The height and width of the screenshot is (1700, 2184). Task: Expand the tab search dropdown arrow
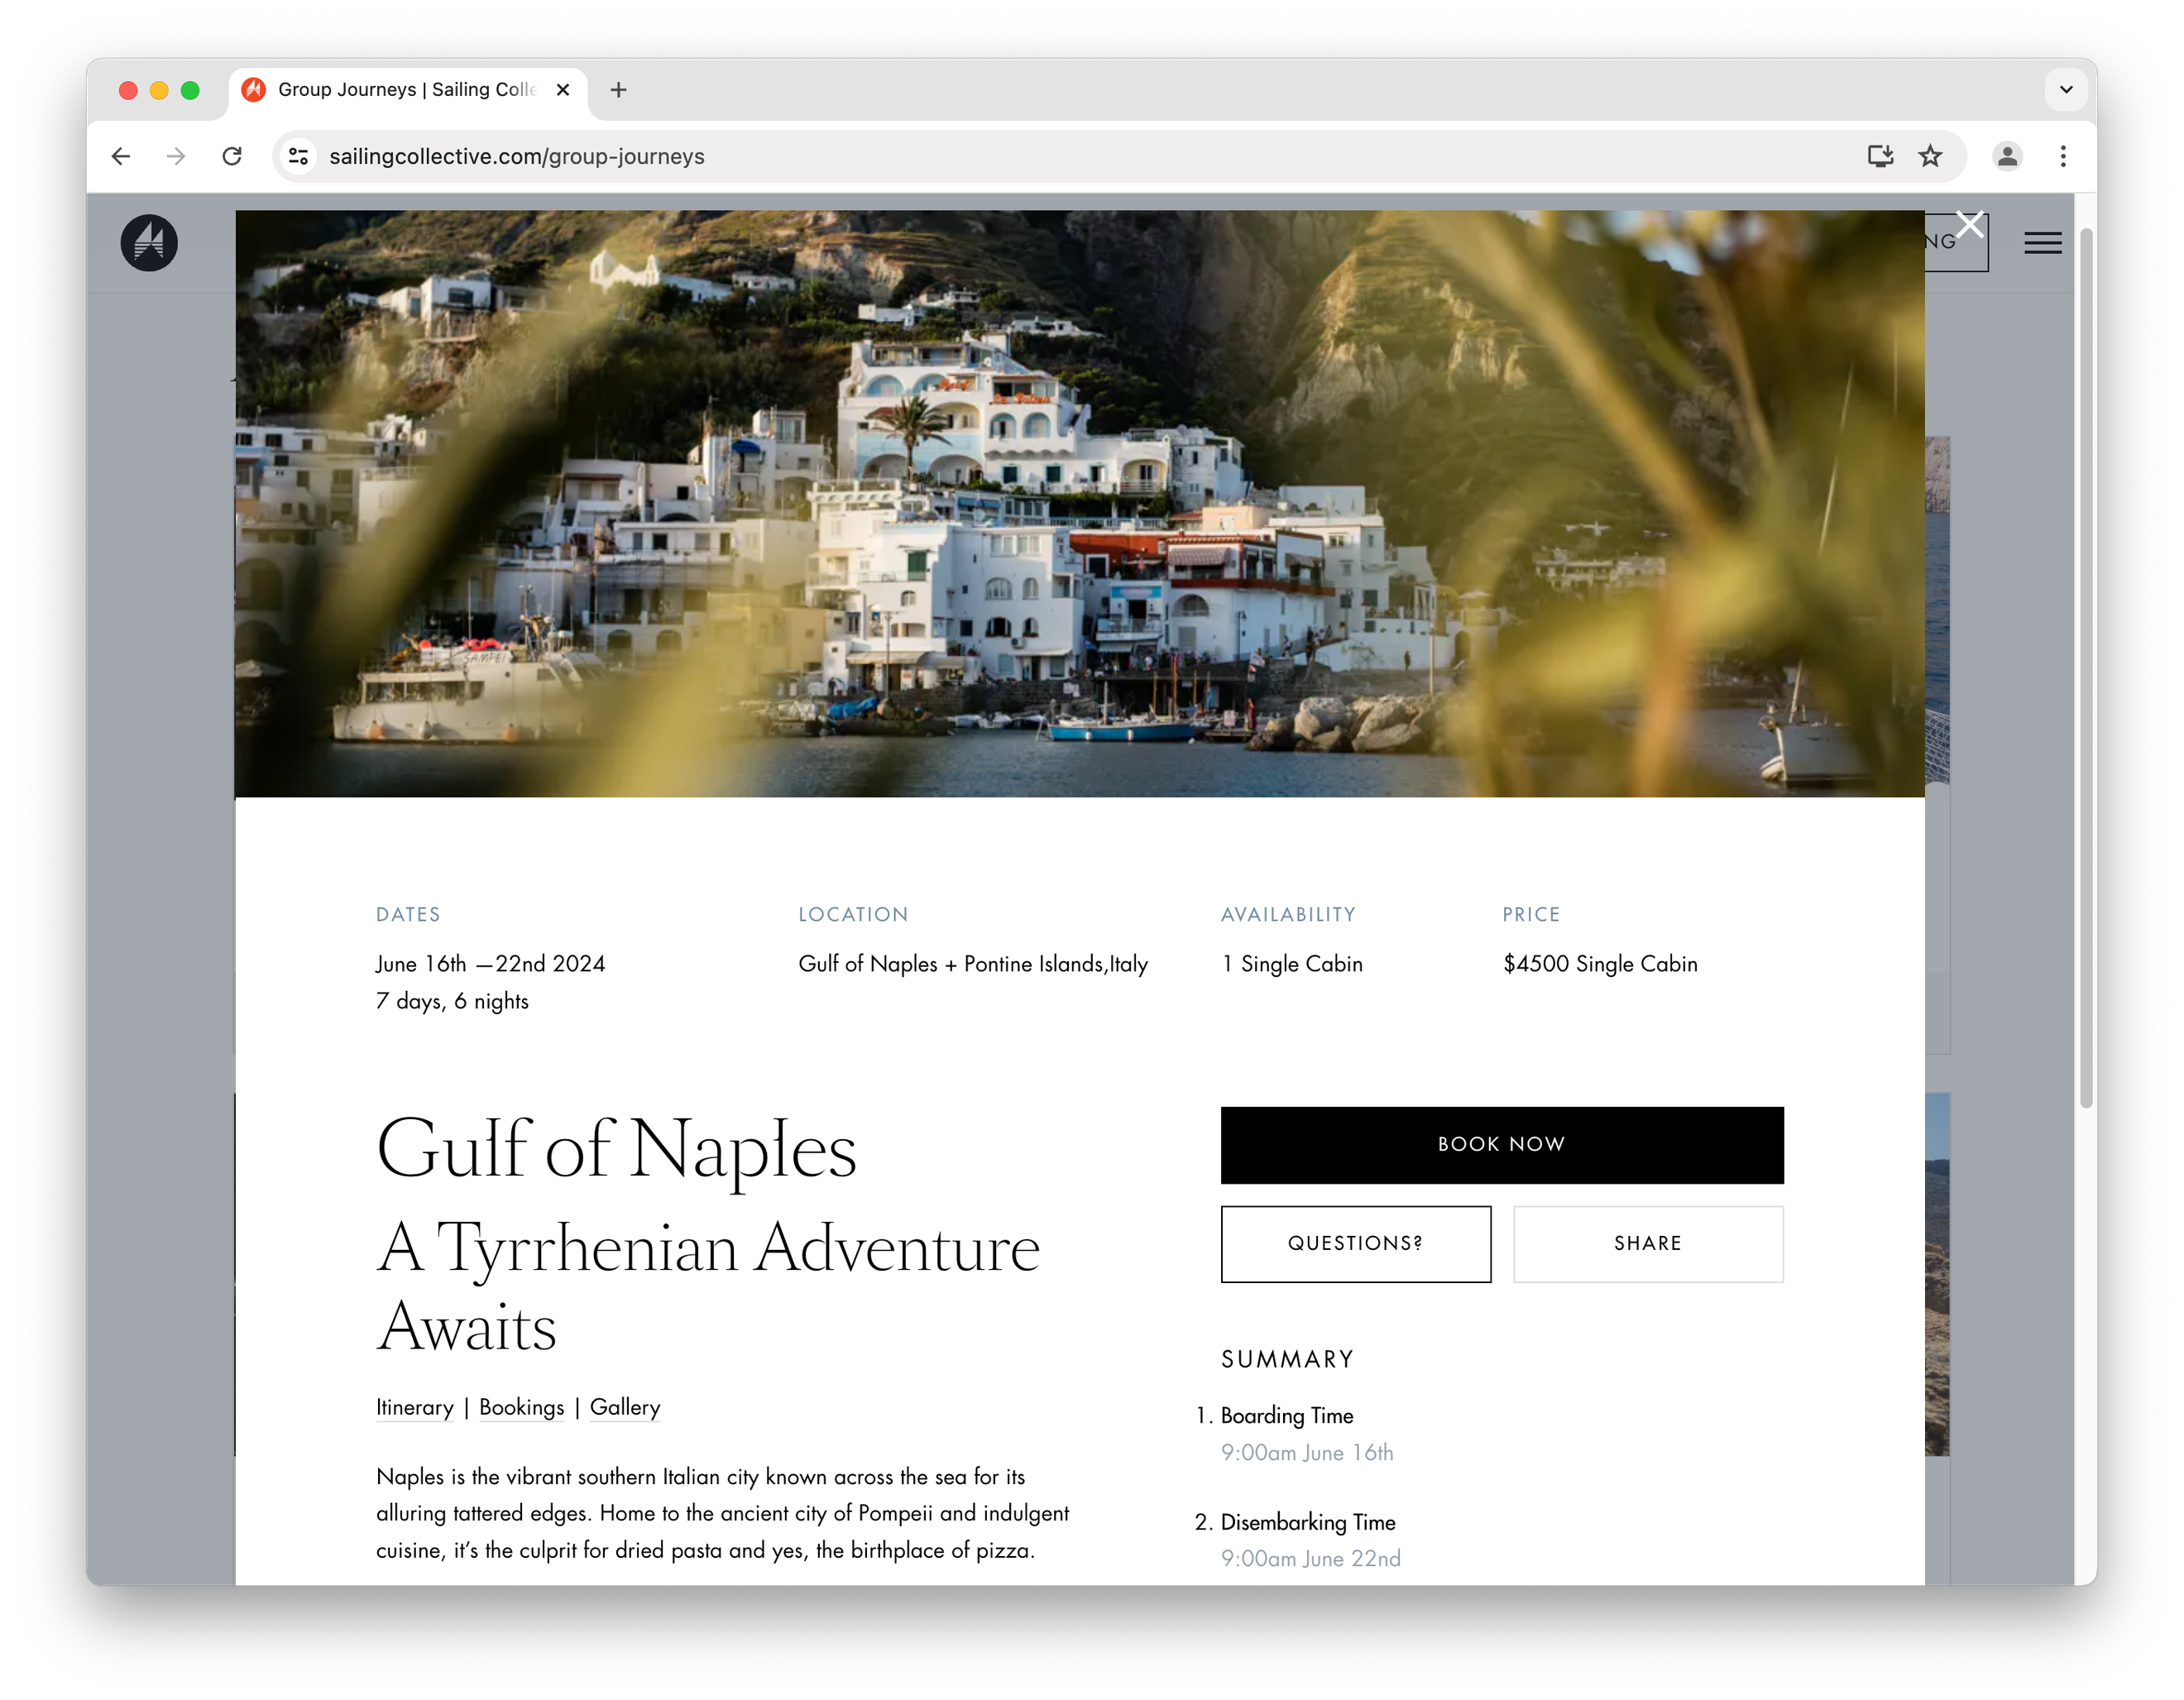click(2065, 90)
